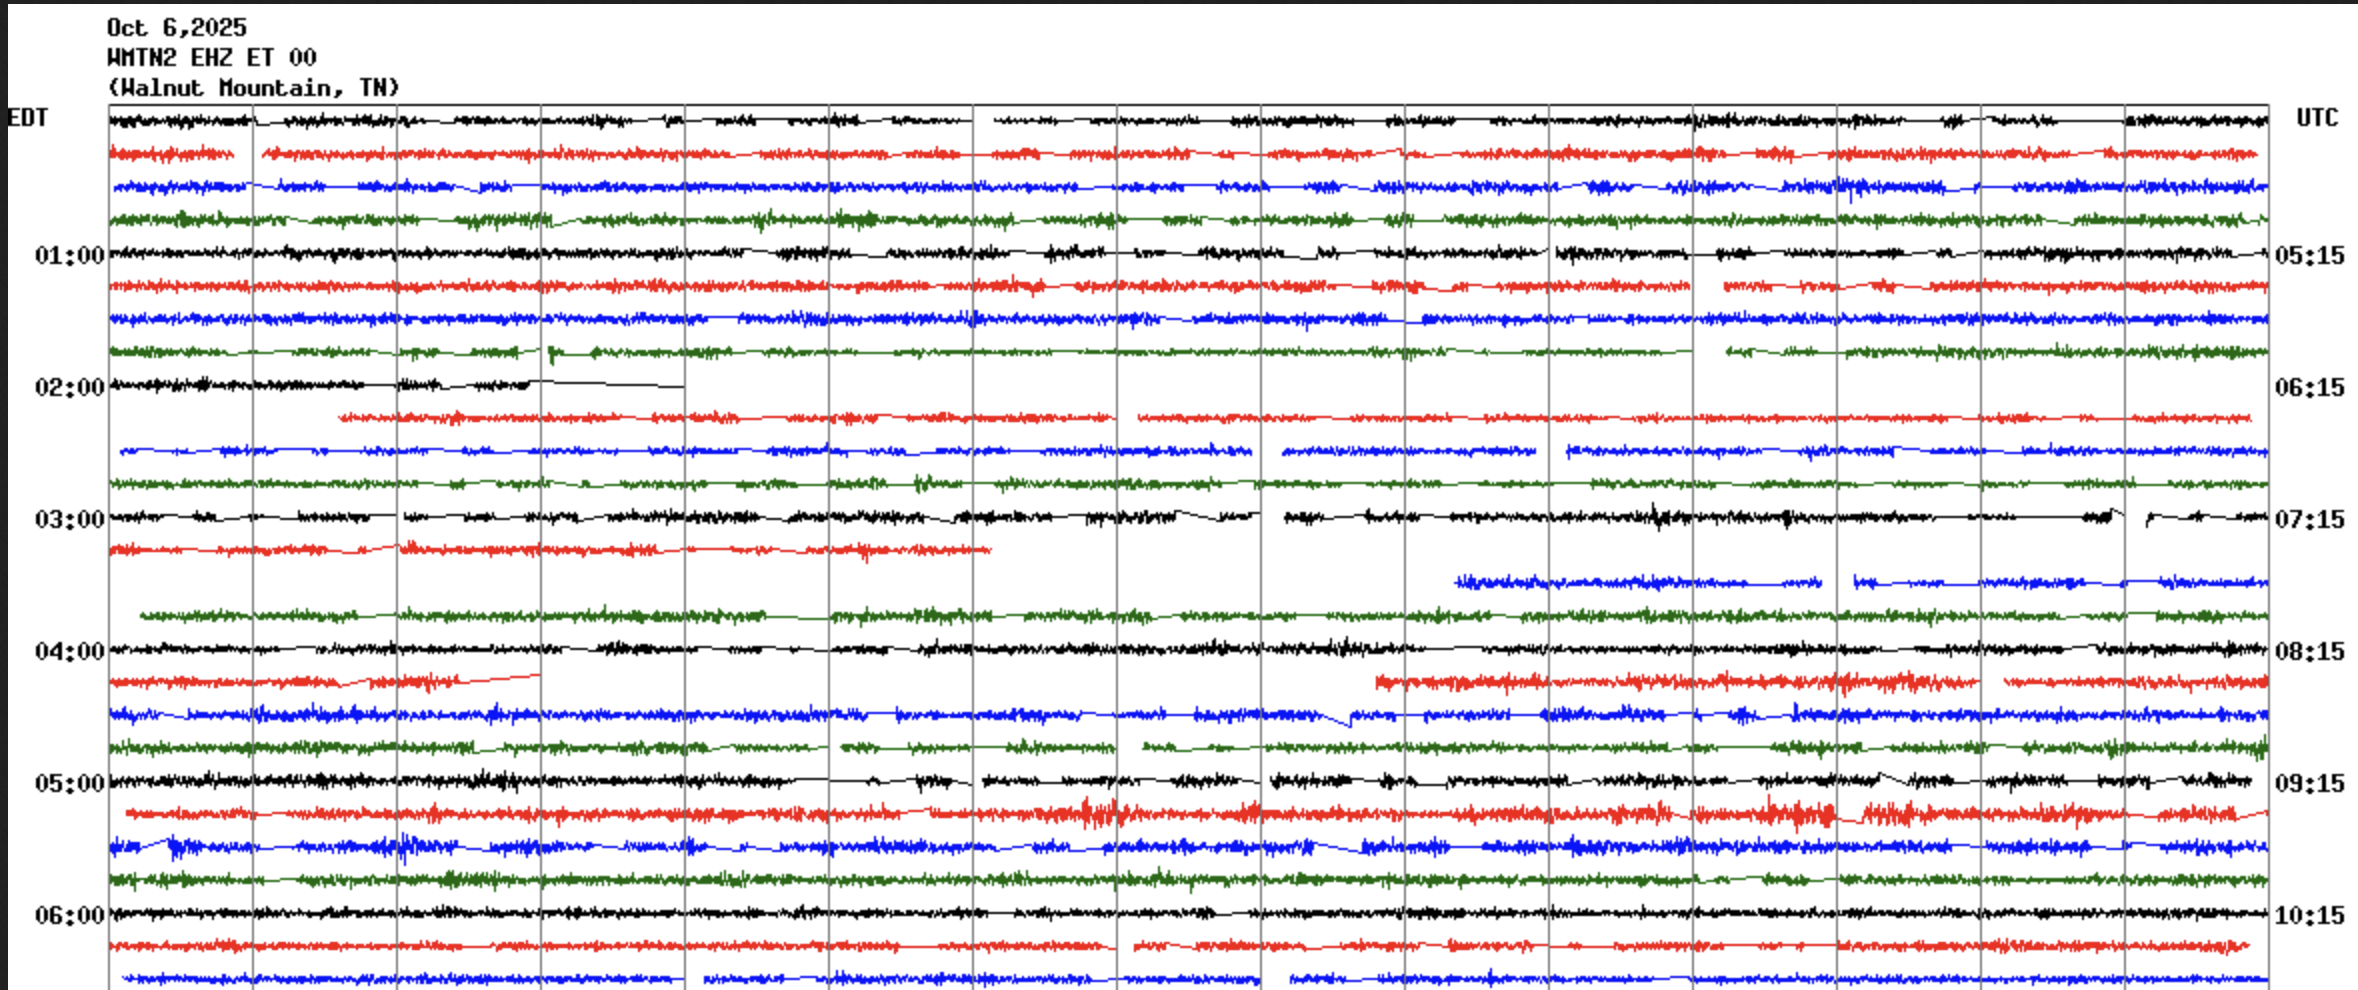
Task: Pick the 04:00 EDT time marker
Action: click(69, 652)
